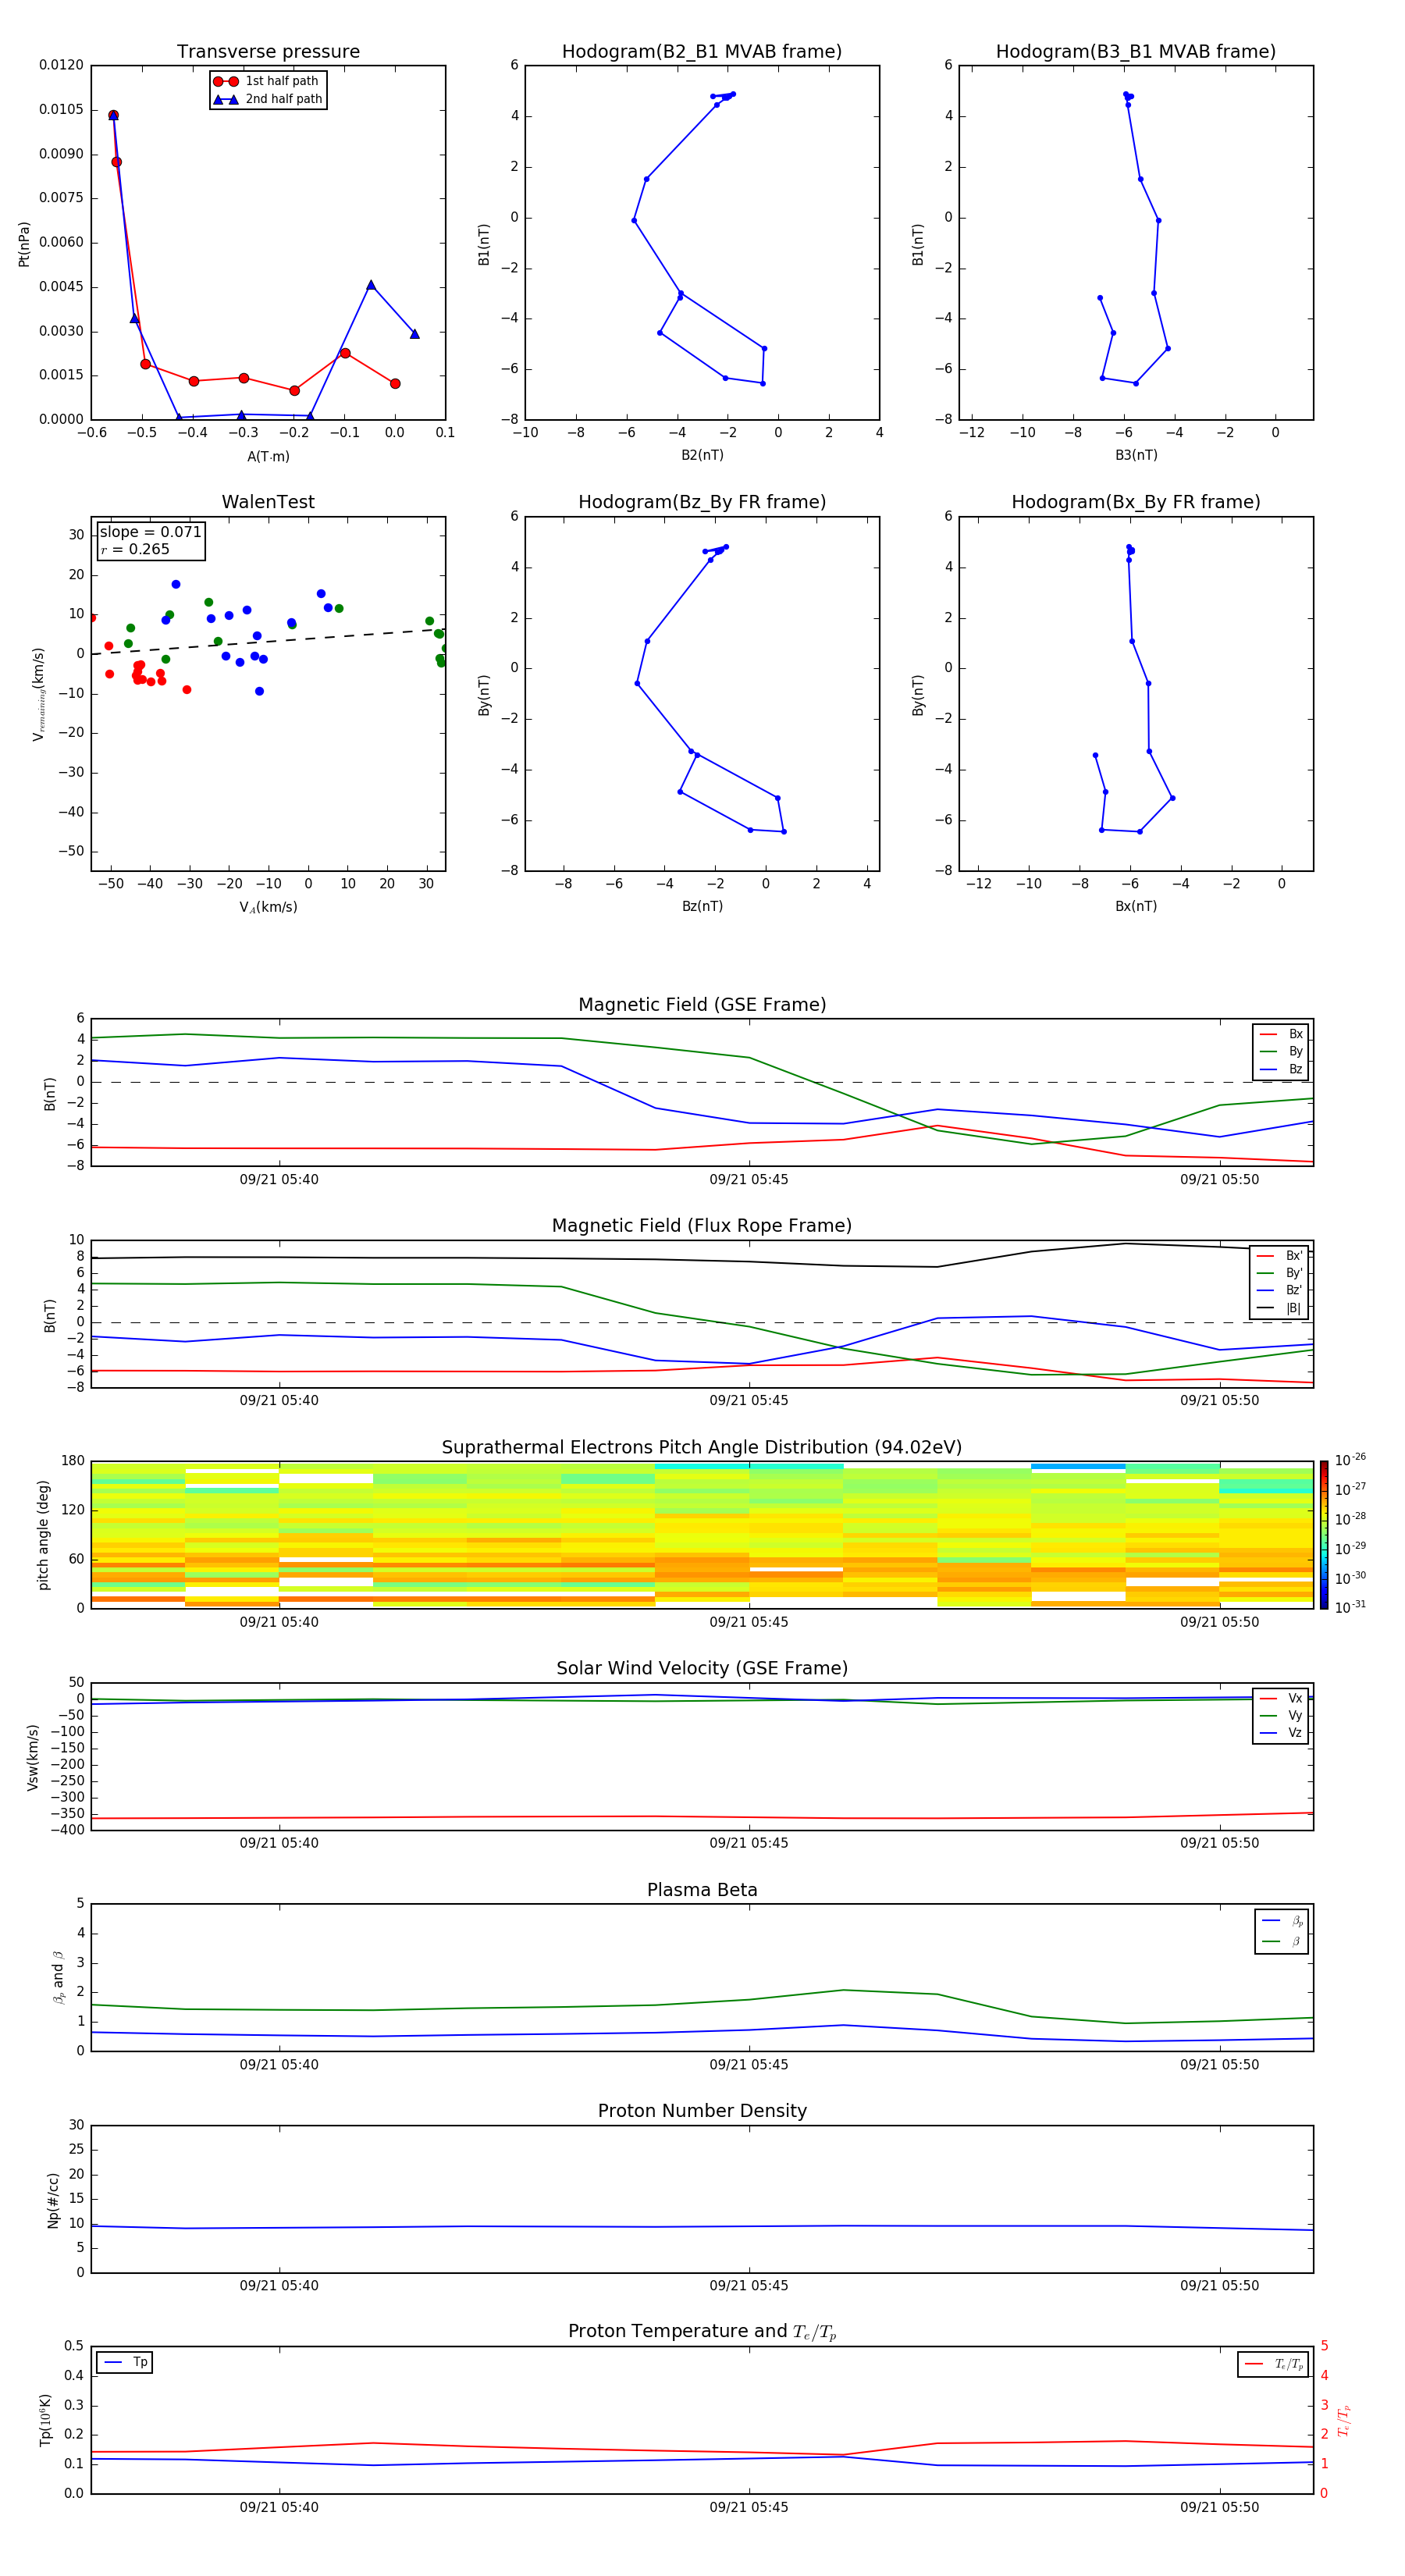Image resolution: width=1405 pixels, height=2576 pixels.
Task: Click the 'Proton Temperature and Te/Tp' title
Action: click(702, 2332)
